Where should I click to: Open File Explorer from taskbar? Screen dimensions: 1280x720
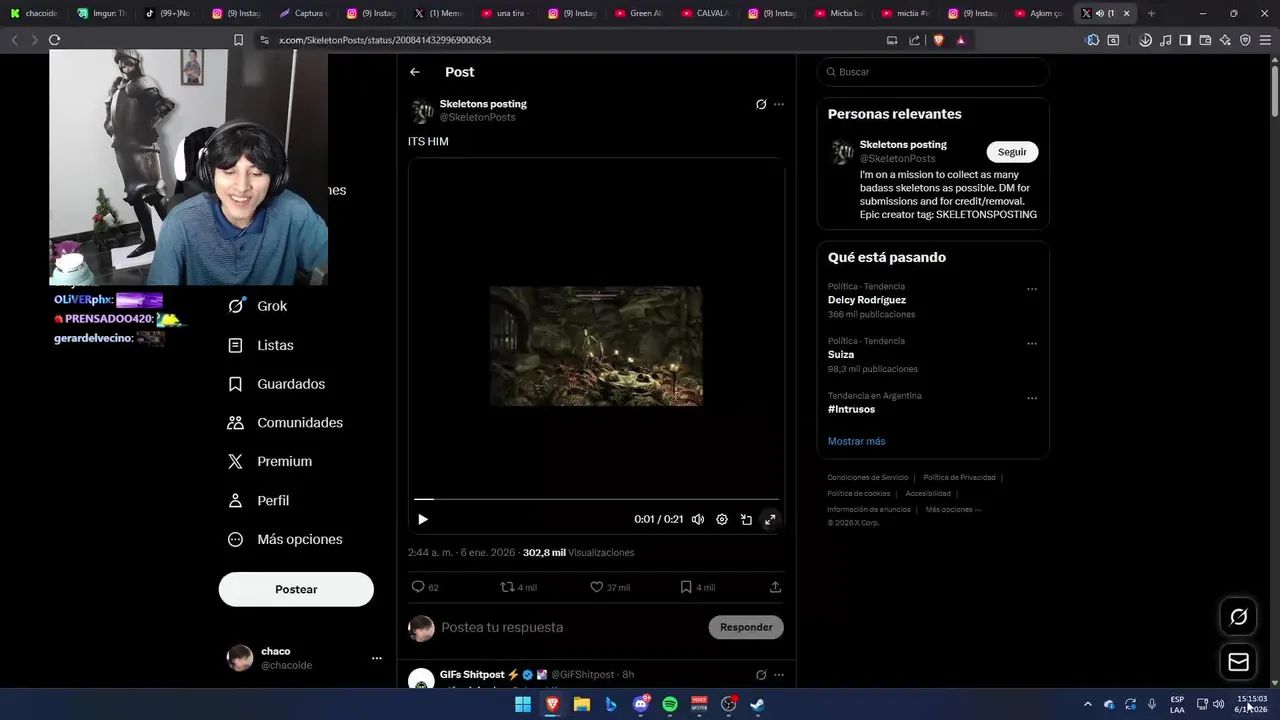582,704
